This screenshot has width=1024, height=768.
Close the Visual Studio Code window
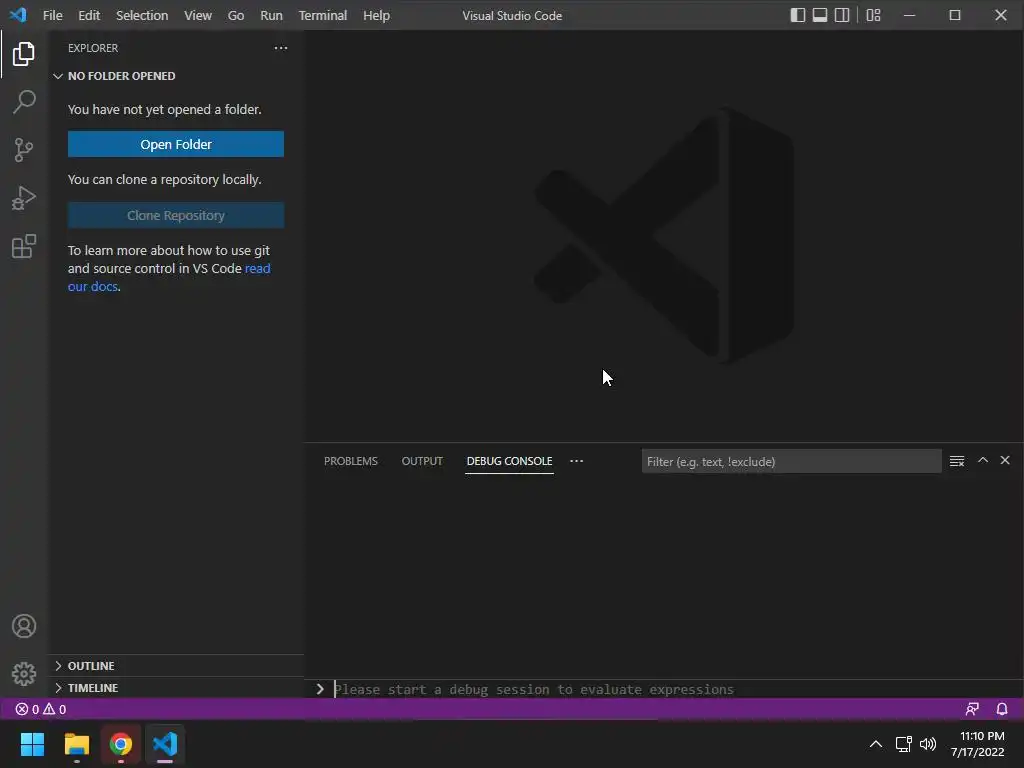pyautogui.click(x=1000, y=15)
